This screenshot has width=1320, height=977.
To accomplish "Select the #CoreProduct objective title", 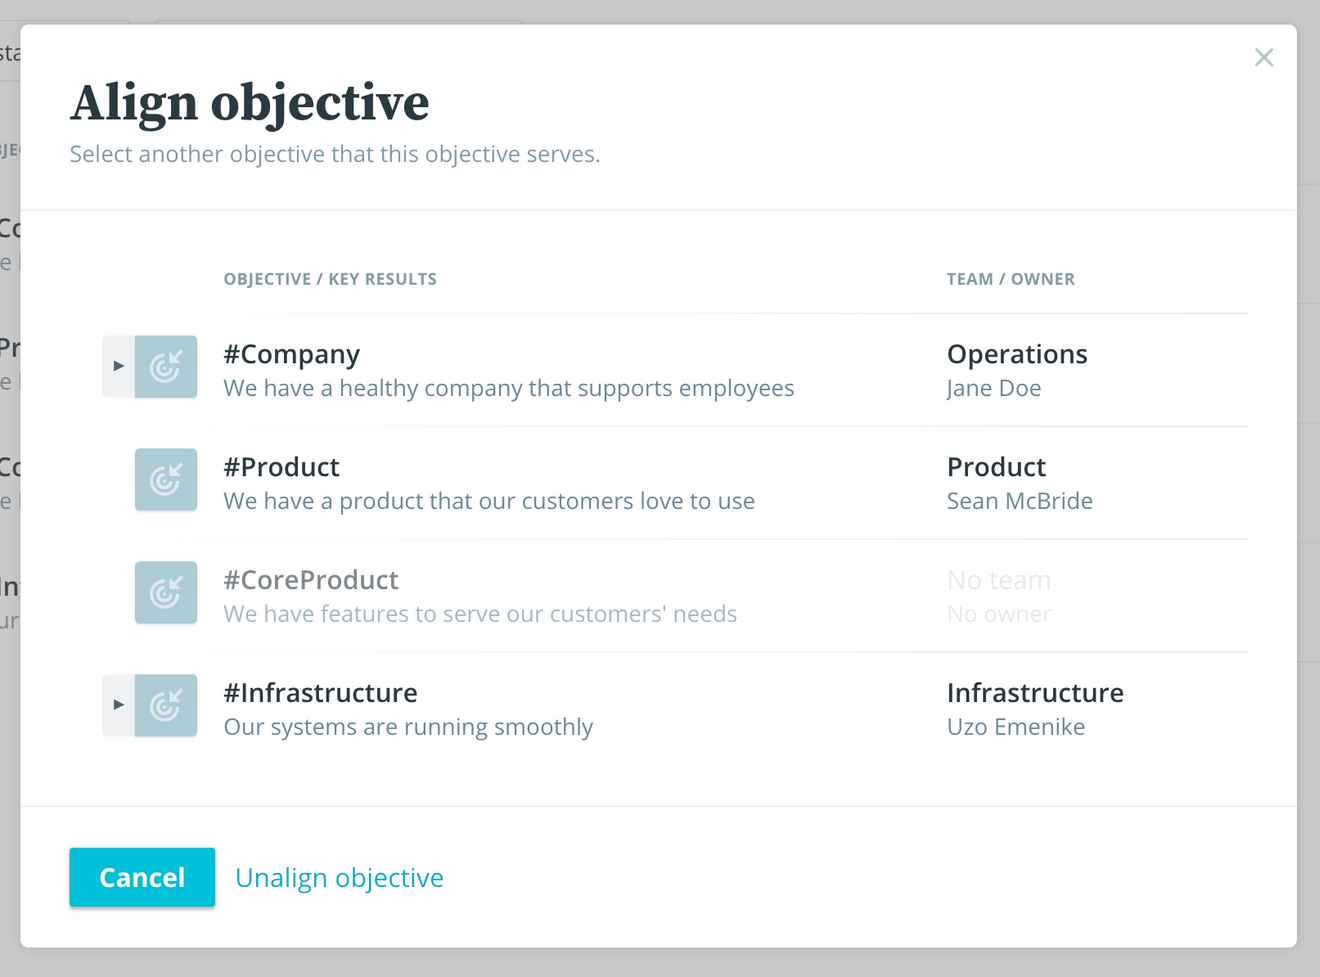I will click(310, 580).
